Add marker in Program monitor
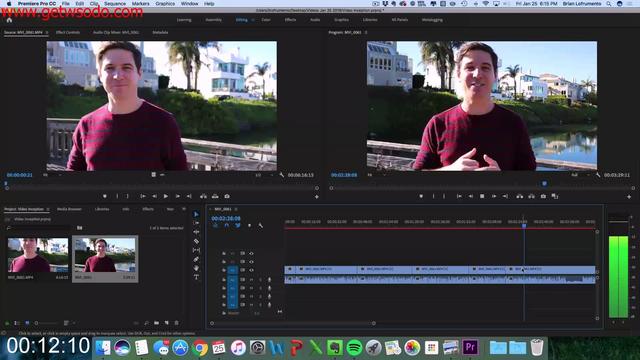 click(x=421, y=196)
